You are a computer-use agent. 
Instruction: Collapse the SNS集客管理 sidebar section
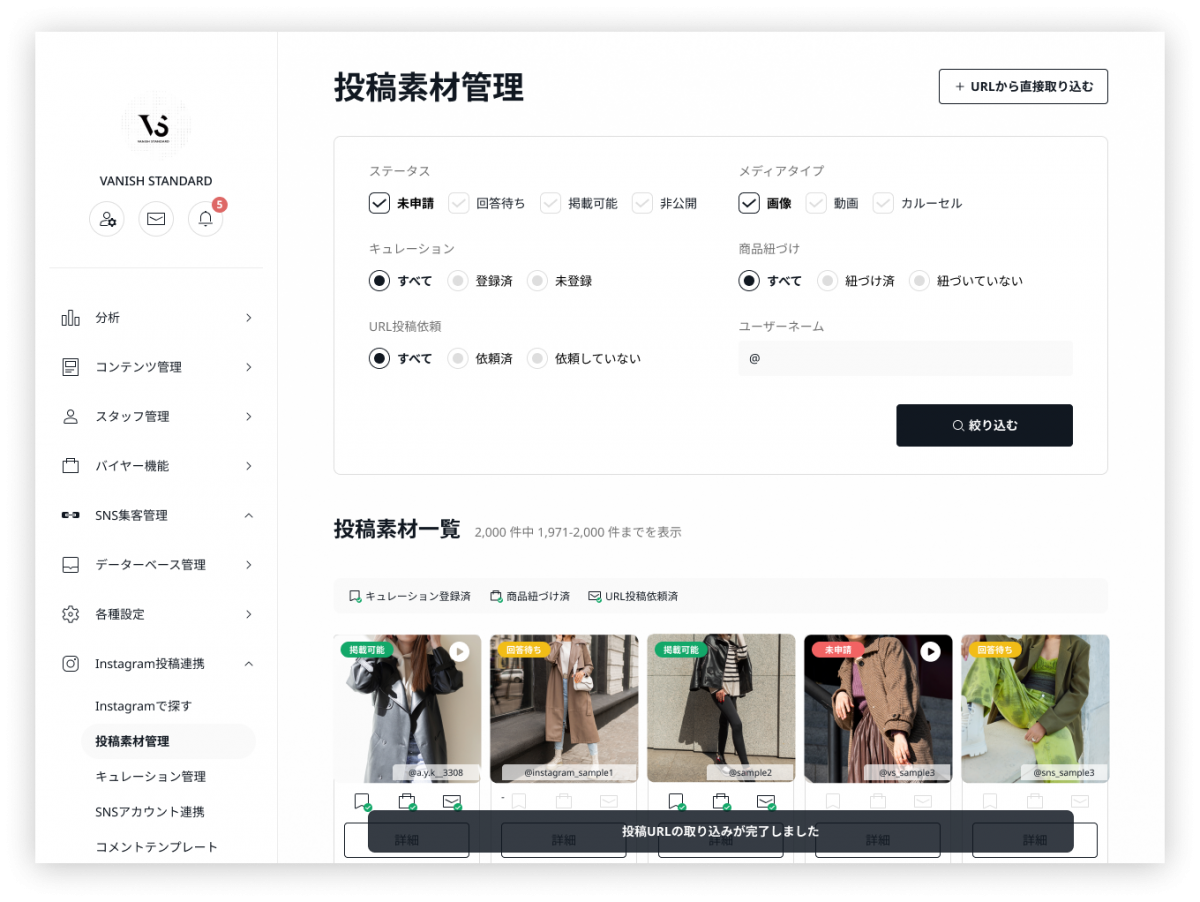[x=157, y=515]
